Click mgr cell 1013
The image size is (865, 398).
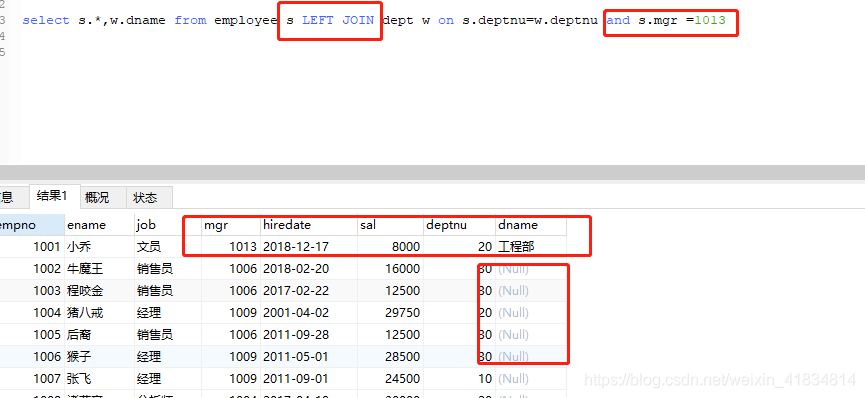pos(231,247)
